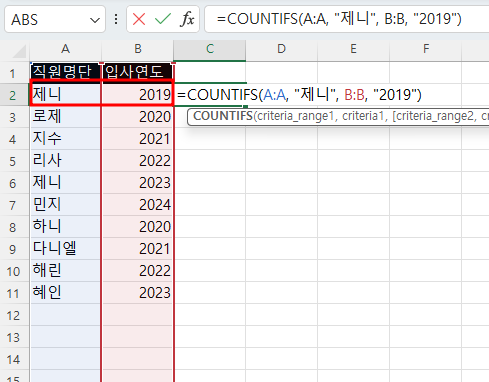Click the Name Box showing ABS
Screen dimensions: 489x382
55,19
